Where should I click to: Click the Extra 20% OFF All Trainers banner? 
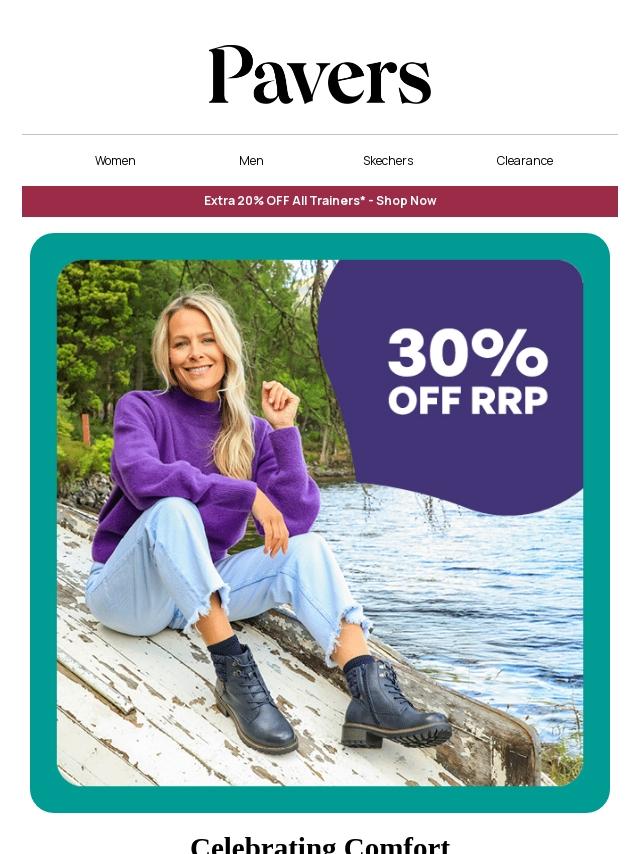click(320, 201)
